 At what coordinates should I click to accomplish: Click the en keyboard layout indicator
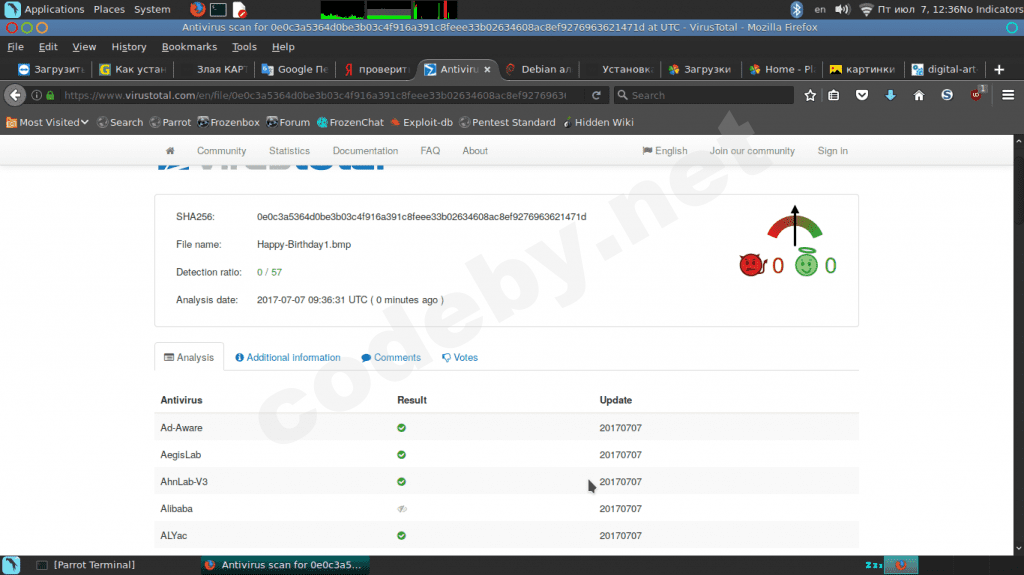(820, 9)
